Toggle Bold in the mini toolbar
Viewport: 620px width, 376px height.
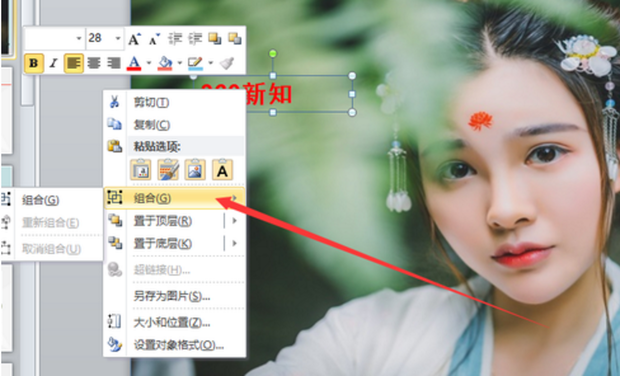coord(34,63)
